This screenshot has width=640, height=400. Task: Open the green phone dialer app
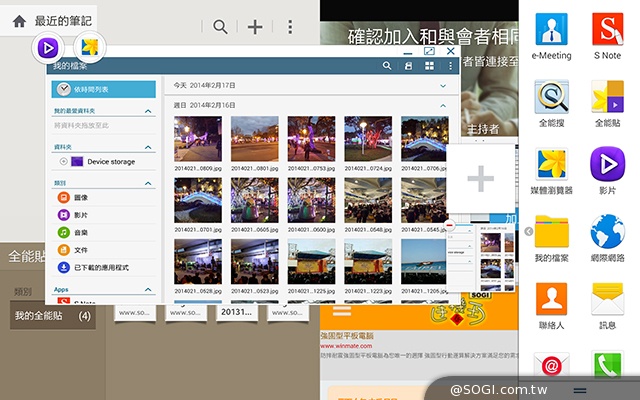(x=608, y=364)
